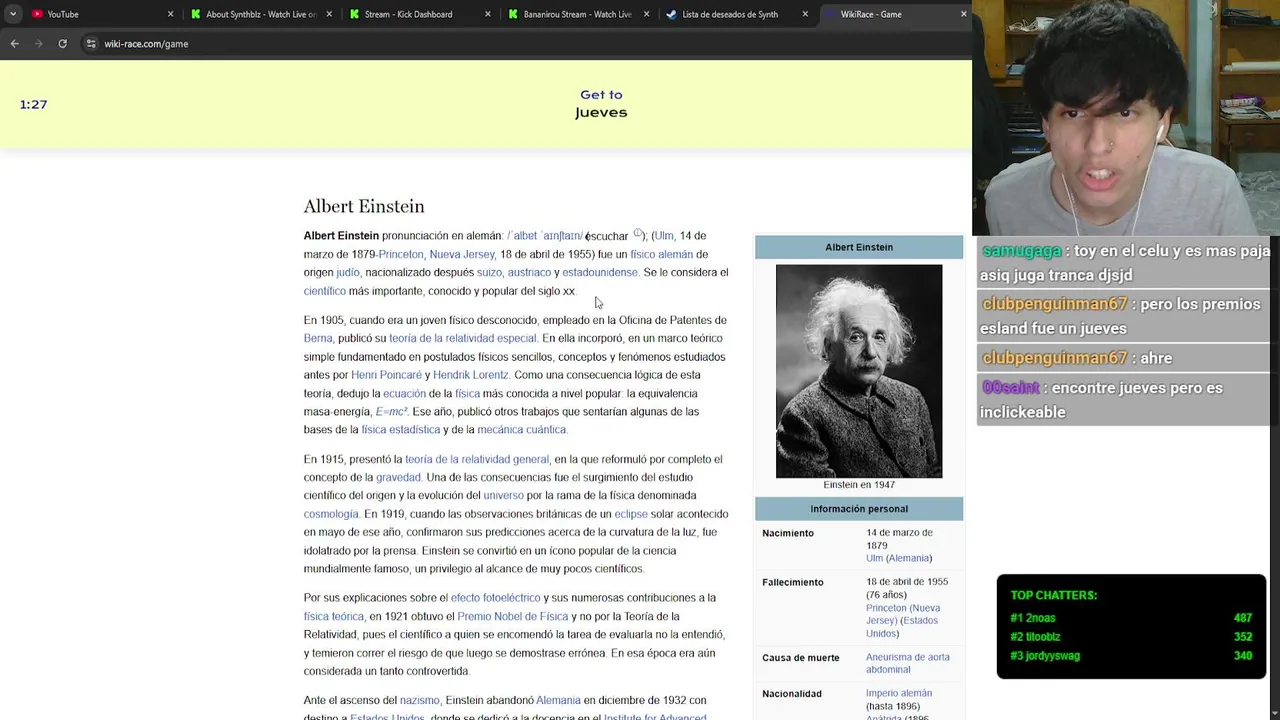Screen dimensions: 1280x720
Task: Click 'samugaga' username in chat overlay
Action: [1022, 252]
